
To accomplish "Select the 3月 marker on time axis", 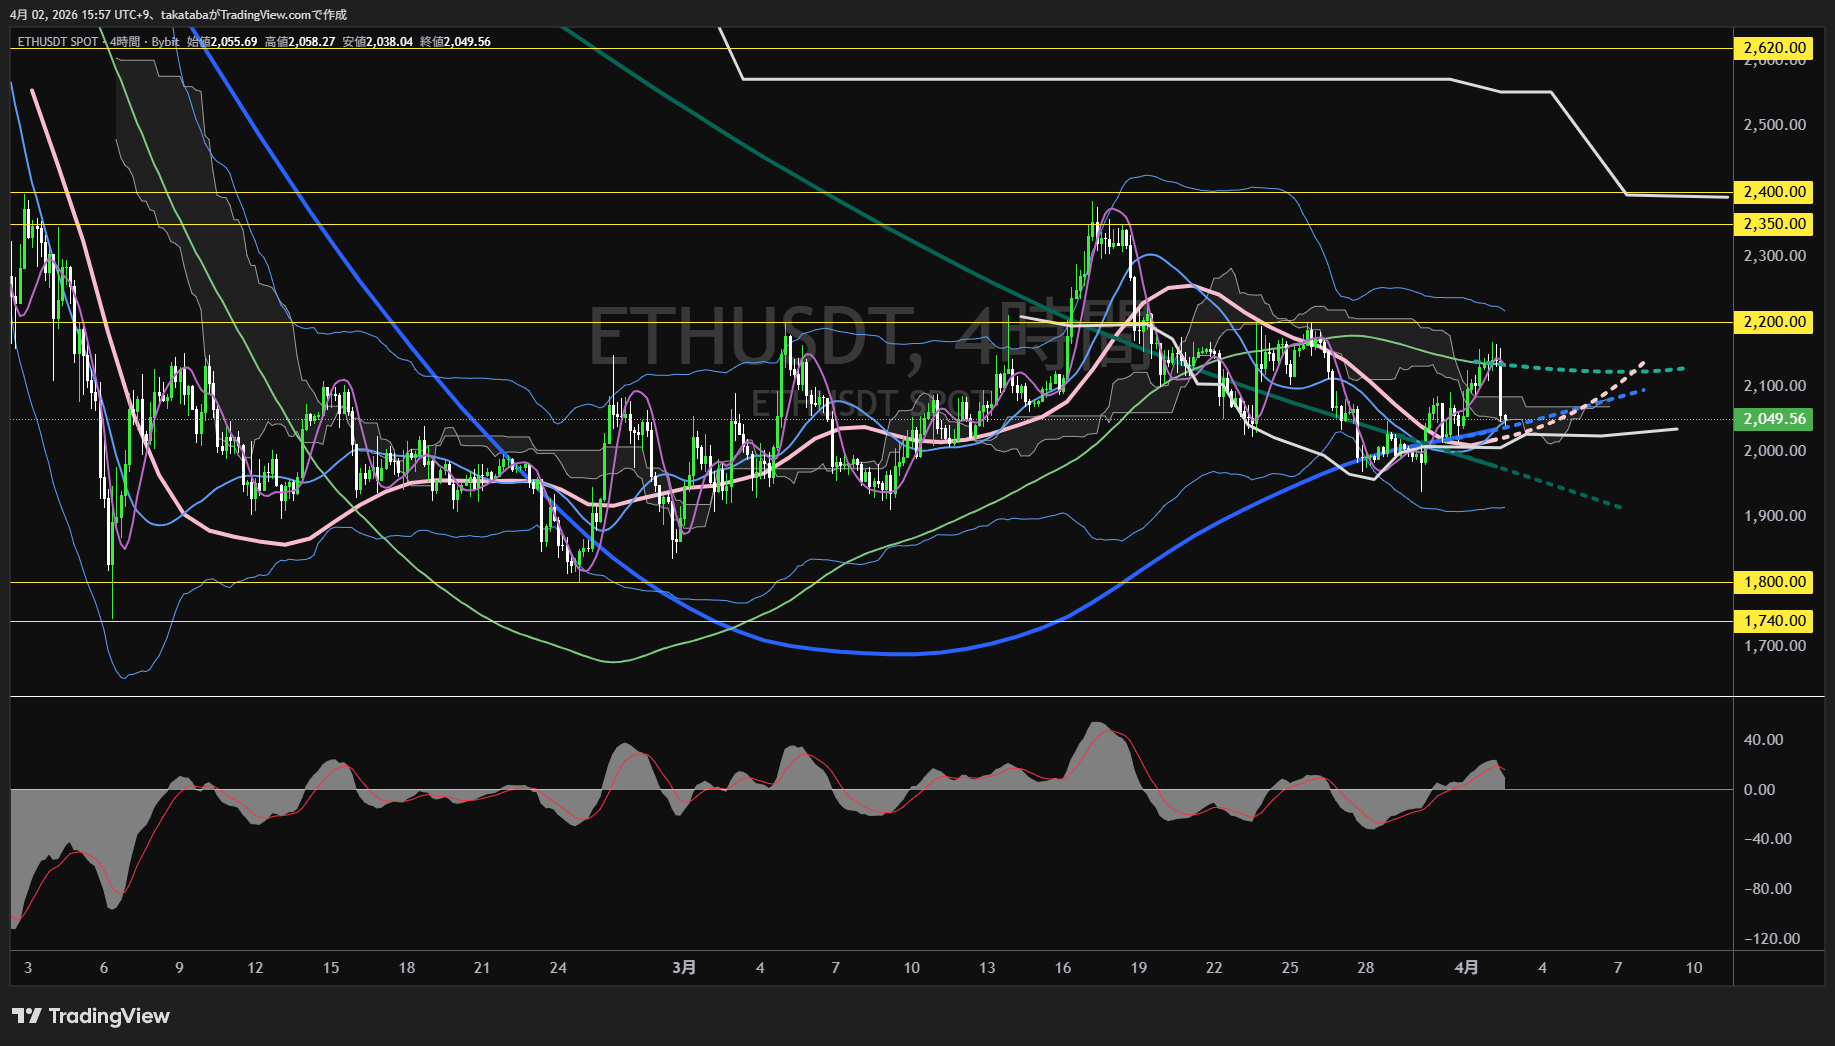I will (x=684, y=967).
